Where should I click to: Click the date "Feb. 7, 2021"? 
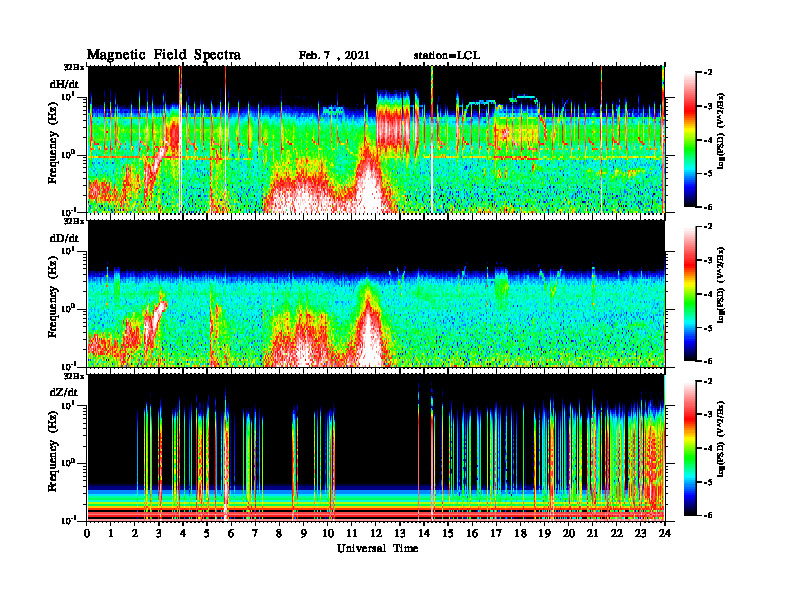pos(334,56)
